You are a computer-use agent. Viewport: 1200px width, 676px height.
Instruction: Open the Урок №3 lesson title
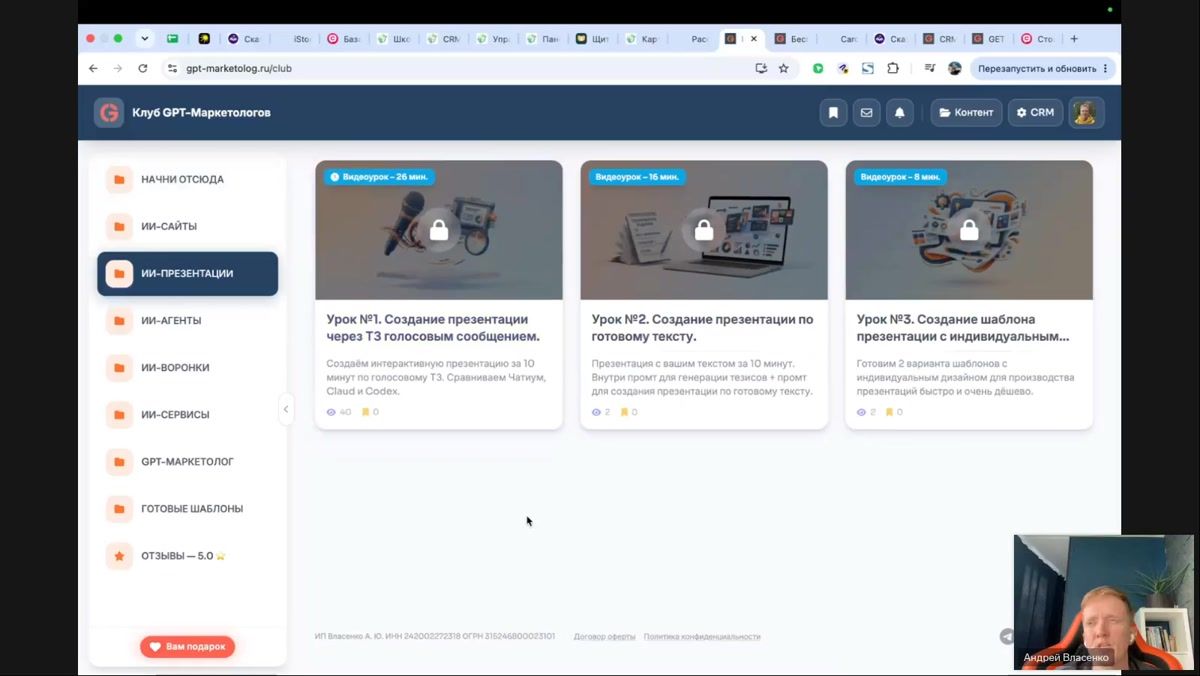coord(963,328)
